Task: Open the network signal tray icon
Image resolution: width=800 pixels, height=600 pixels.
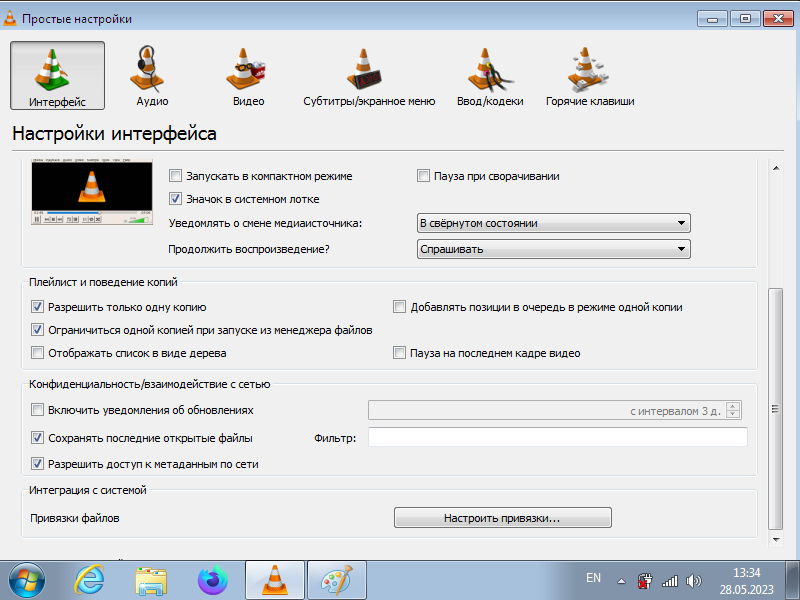Action: click(x=670, y=581)
